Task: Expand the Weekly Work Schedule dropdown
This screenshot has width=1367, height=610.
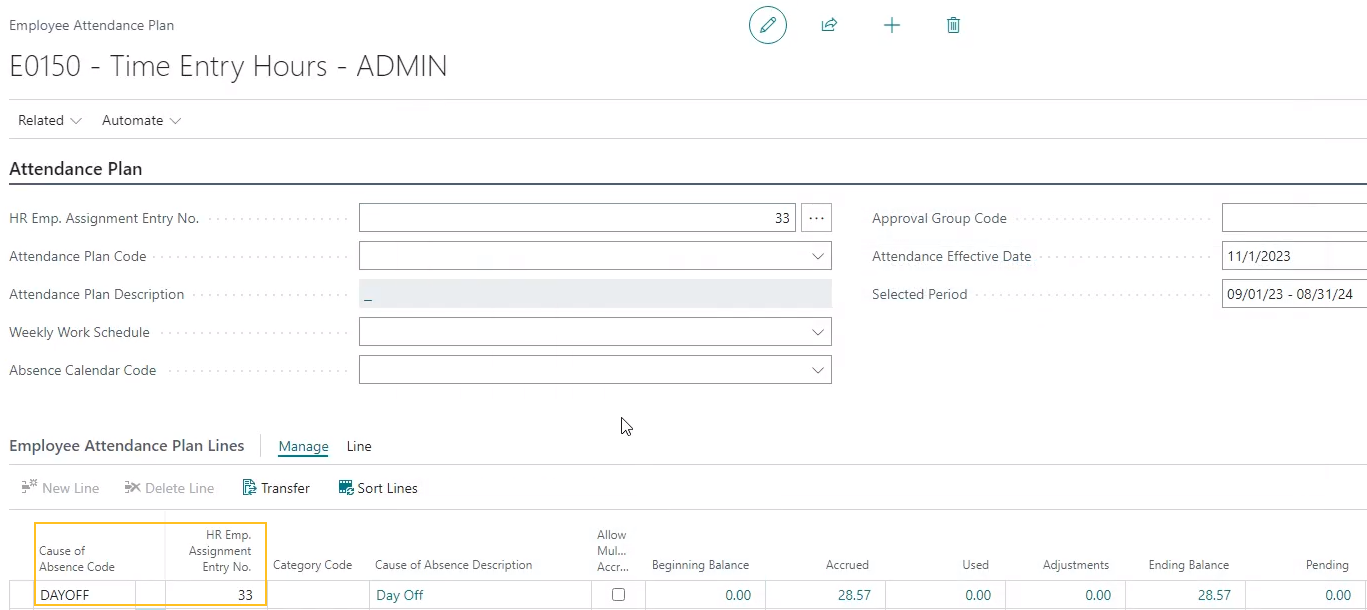Action: tap(818, 331)
